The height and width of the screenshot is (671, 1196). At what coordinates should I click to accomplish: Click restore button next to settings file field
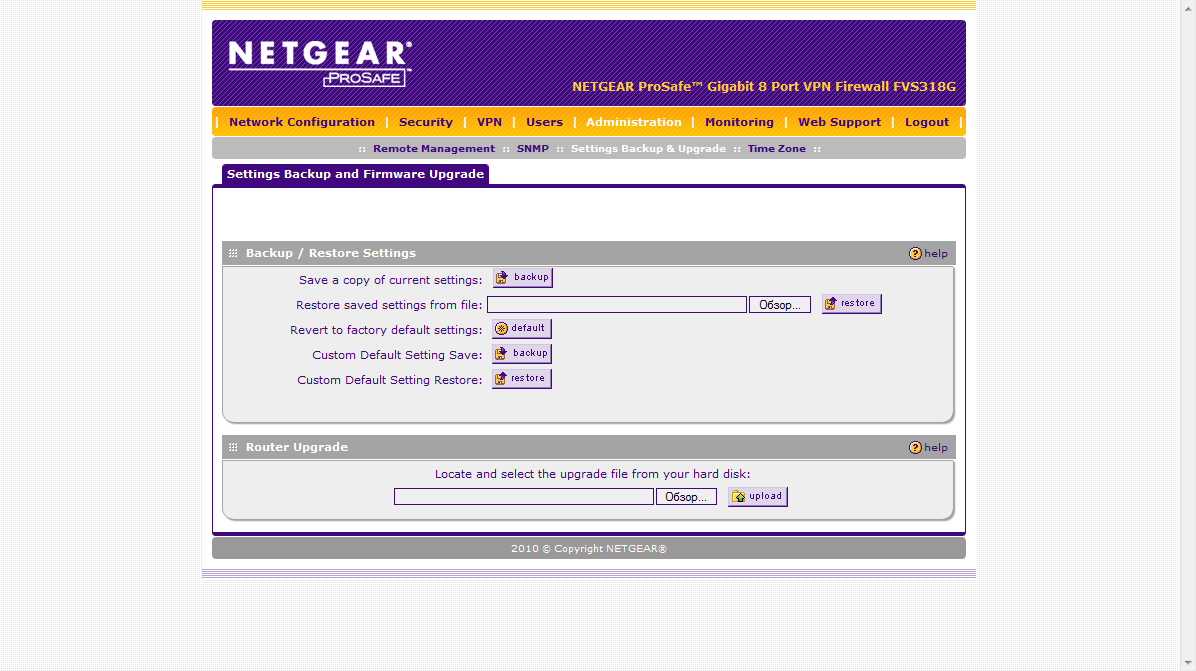click(x=851, y=303)
